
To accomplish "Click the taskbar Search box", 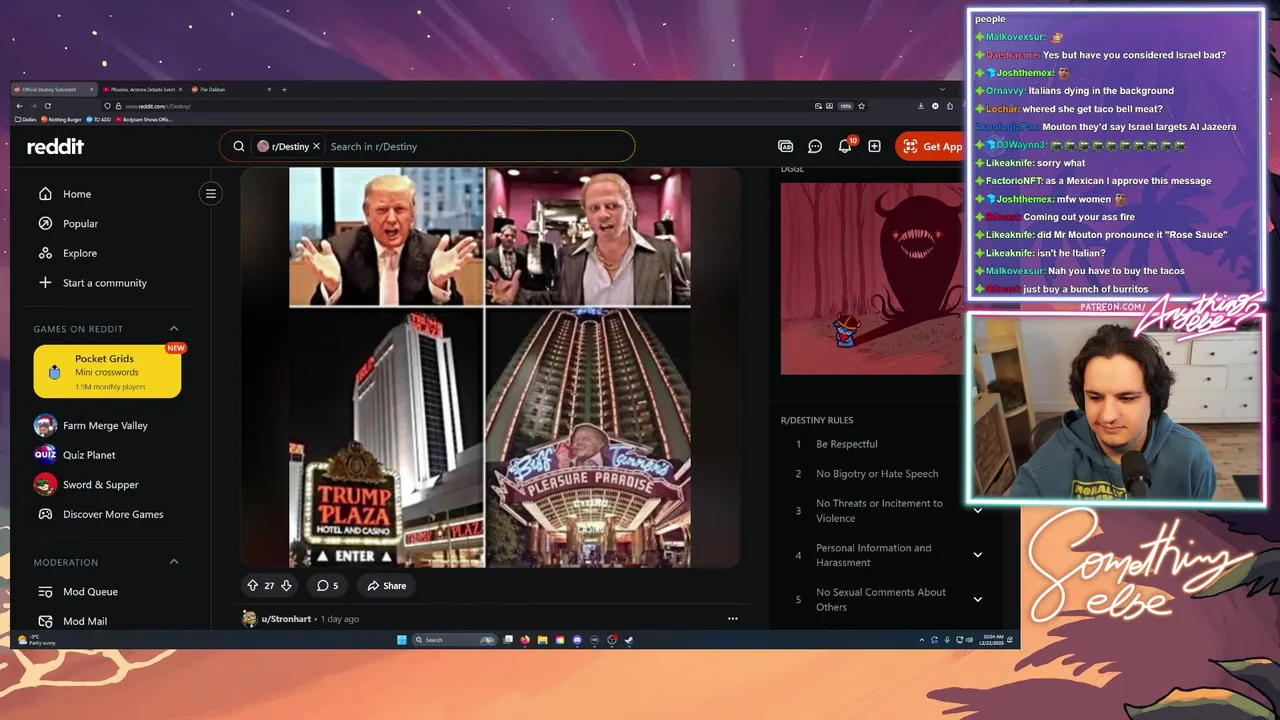I will 454,640.
